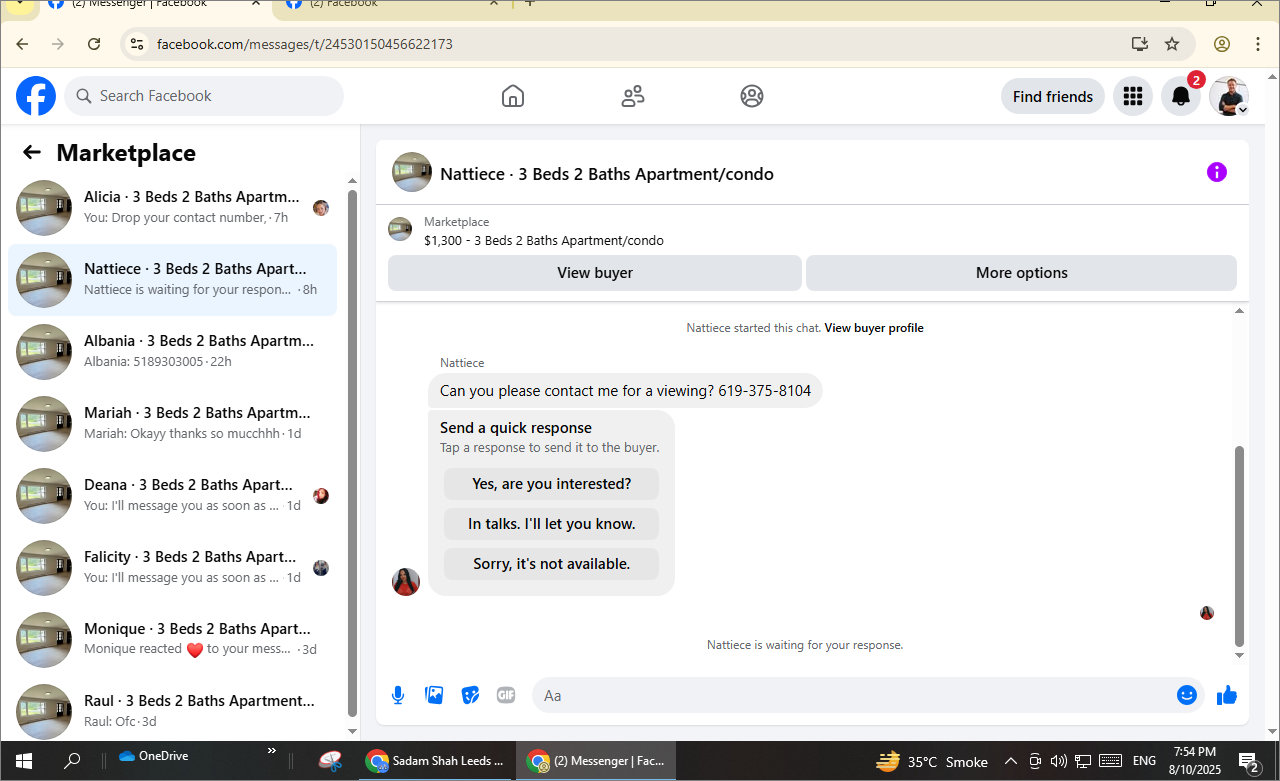Click the install app icon in address bar
Image resolution: width=1280 pixels, height=781 pixels.
click(x=1139, y=44)
